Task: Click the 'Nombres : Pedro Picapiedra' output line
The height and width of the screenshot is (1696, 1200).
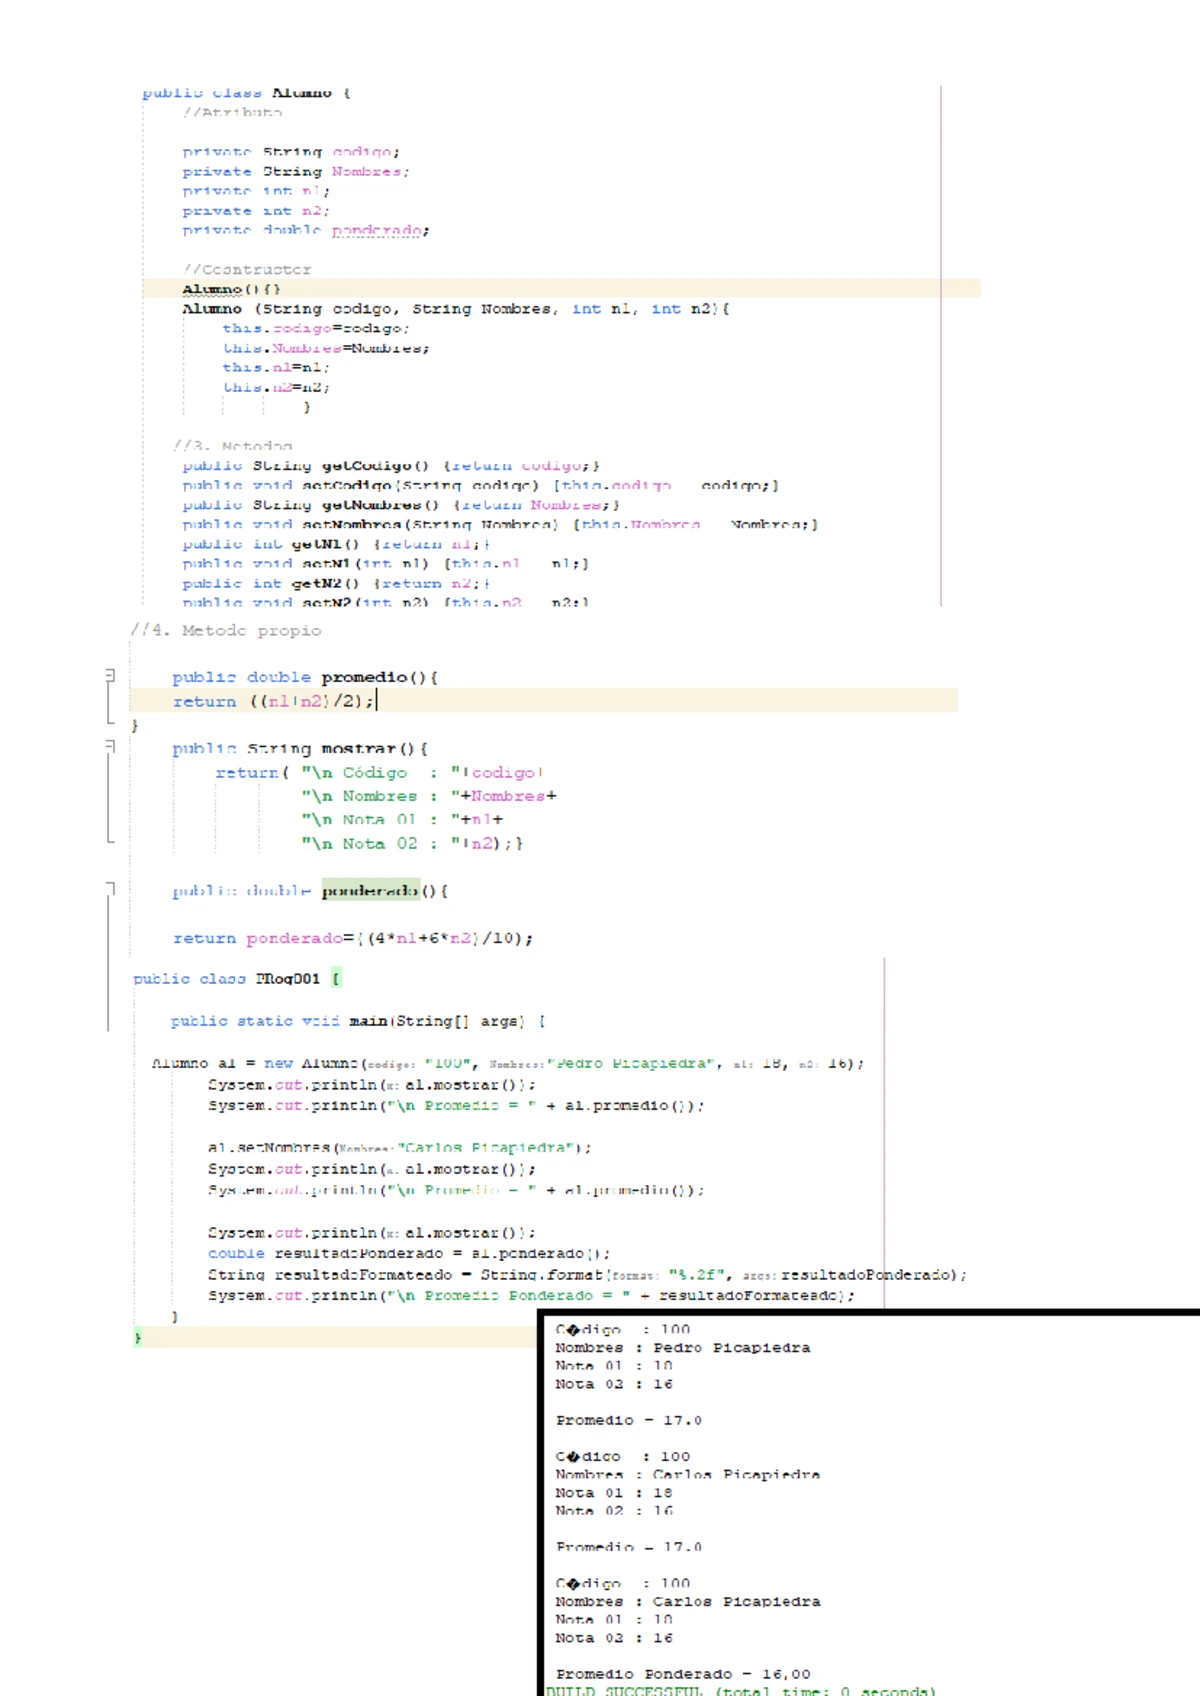Action: click(683, 1348)
